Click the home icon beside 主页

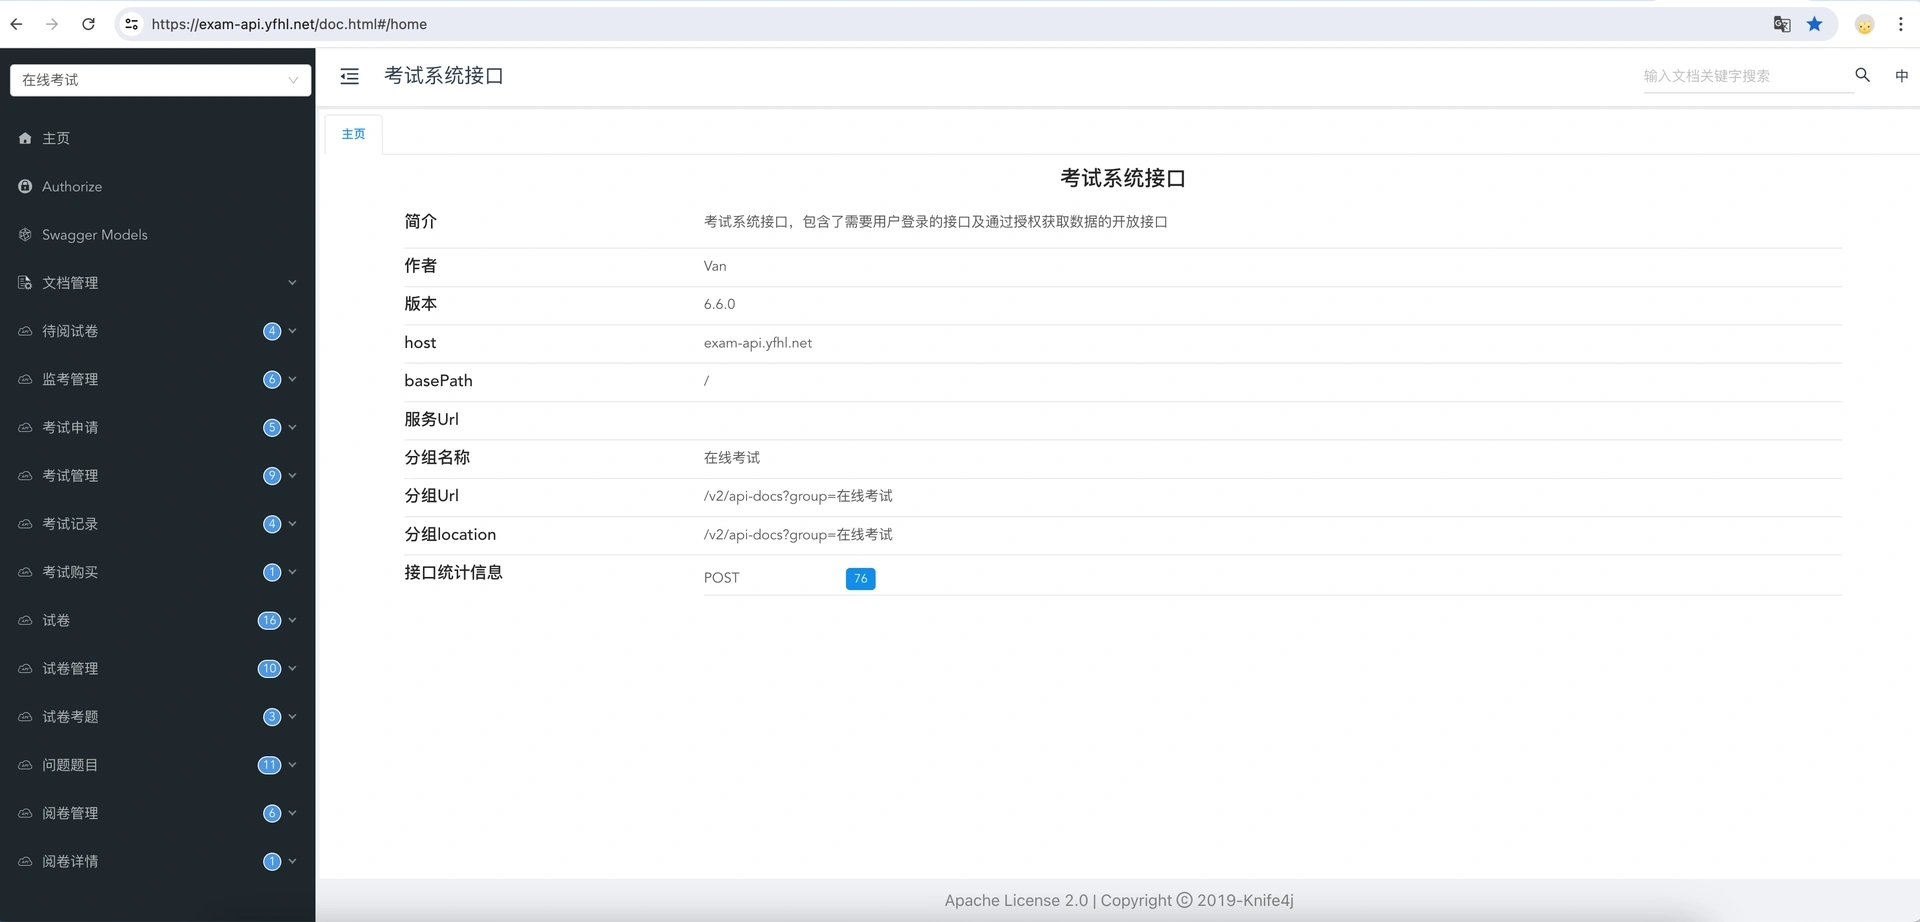coord(25,138)
